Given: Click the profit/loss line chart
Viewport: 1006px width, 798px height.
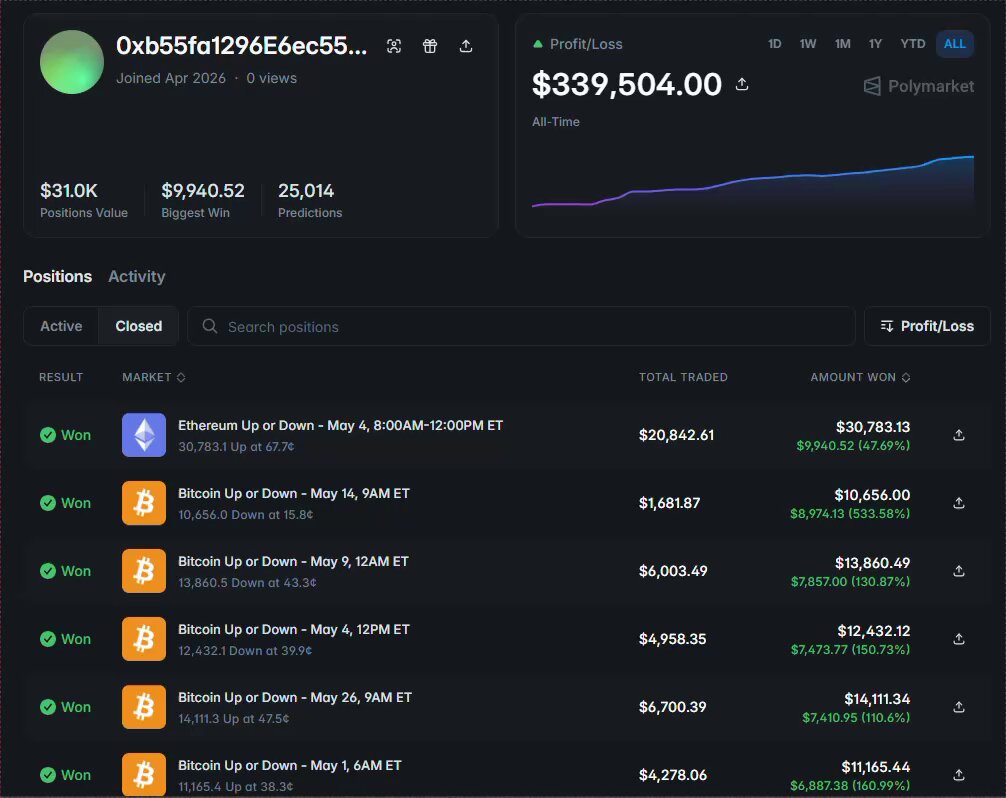Looking at the screenshot, I should [753, 183].
